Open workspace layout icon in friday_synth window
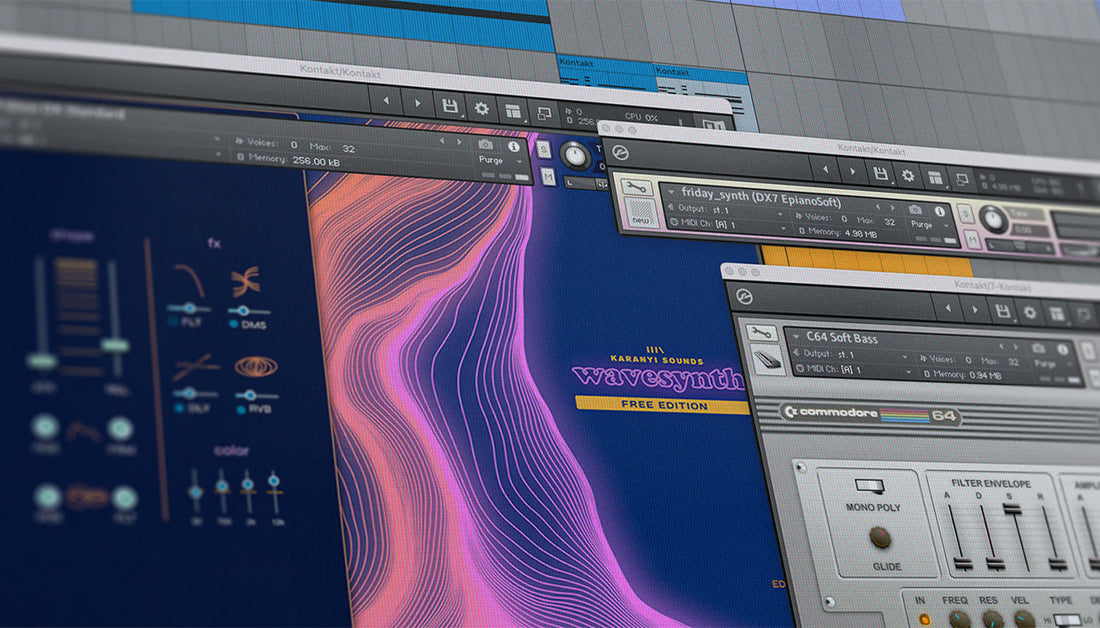 [x=935, y=178]
